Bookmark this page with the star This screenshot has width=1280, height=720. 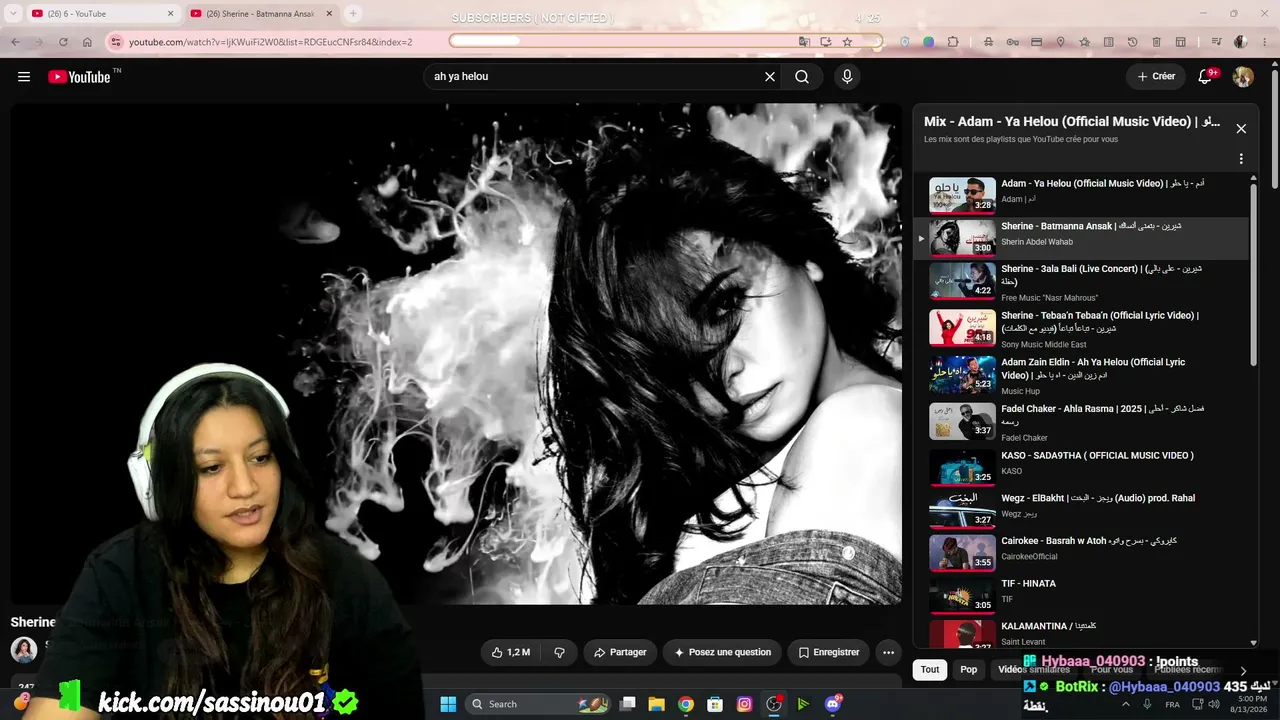coord(847,42)
